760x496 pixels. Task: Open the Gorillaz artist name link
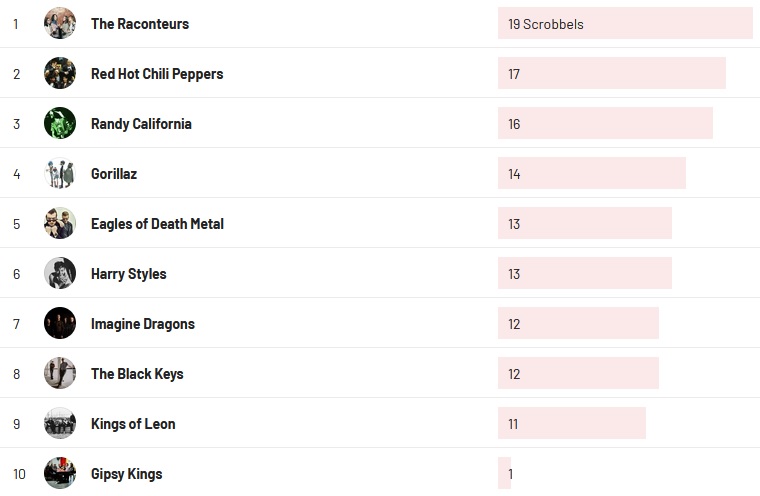tap(114, 174)
